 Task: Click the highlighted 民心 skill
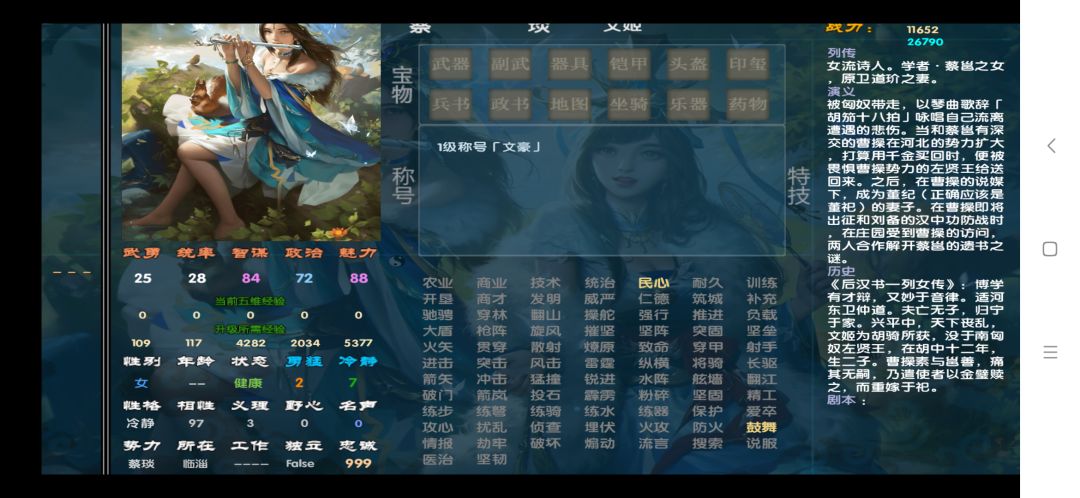point(654,283)
